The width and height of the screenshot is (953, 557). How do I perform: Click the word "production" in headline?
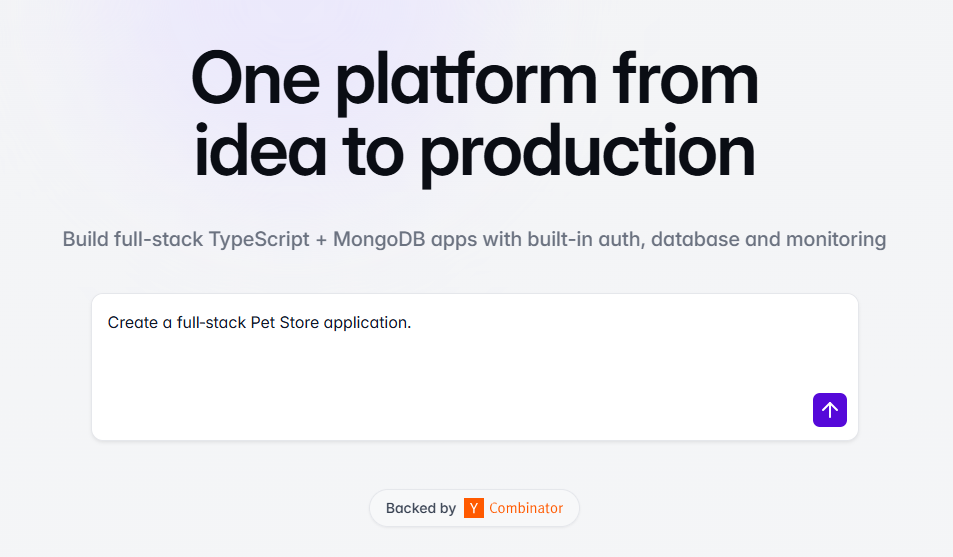click(x=587, y=152)
